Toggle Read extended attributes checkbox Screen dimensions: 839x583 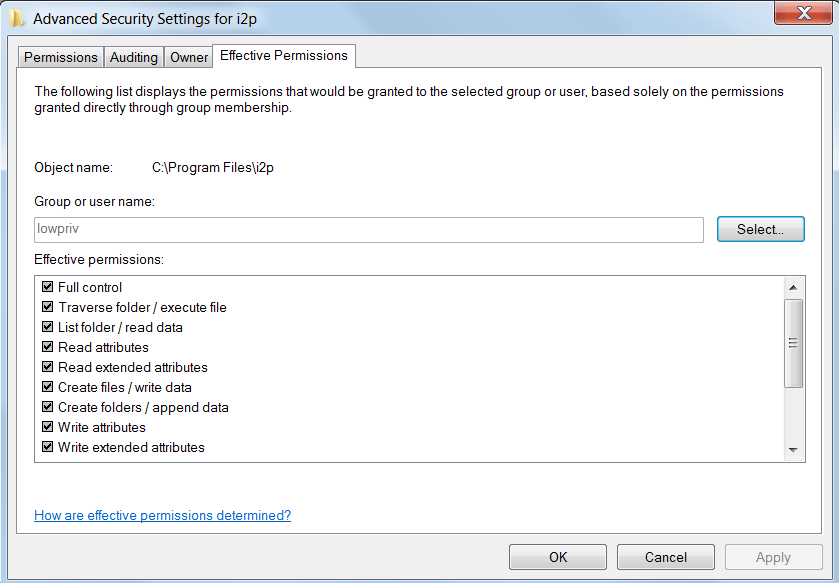coord(48,367)
